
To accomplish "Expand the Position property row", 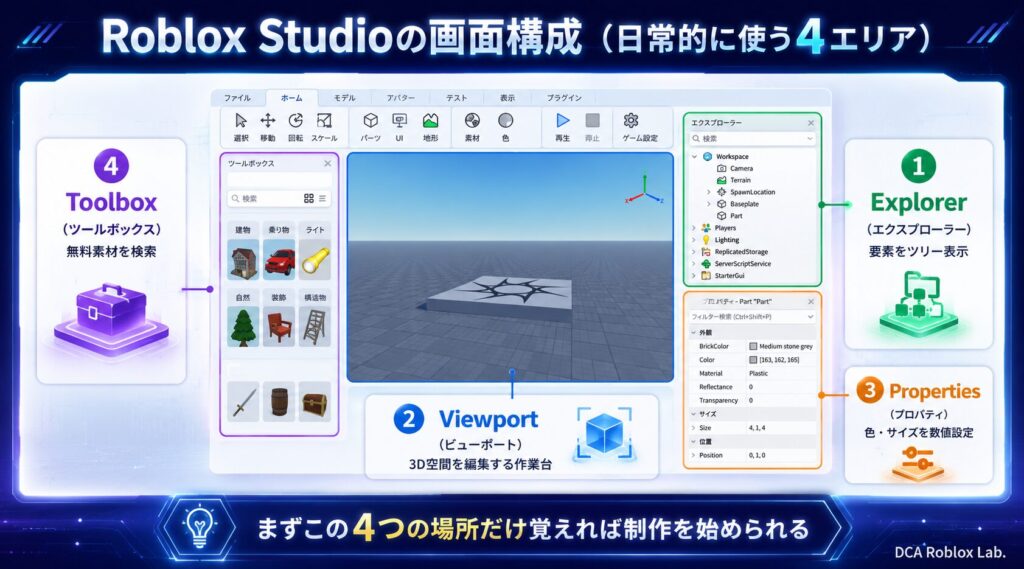I will pyautogui.click(x=694, y=455).
